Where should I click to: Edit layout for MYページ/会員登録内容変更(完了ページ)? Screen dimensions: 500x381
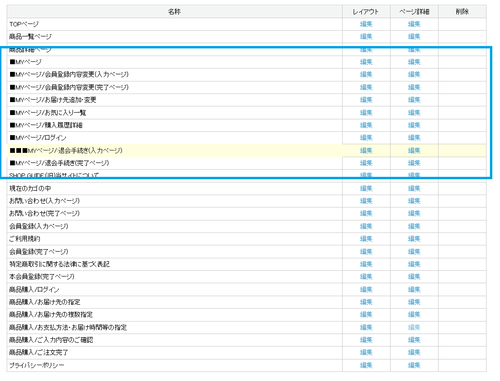tap(366, 87)
